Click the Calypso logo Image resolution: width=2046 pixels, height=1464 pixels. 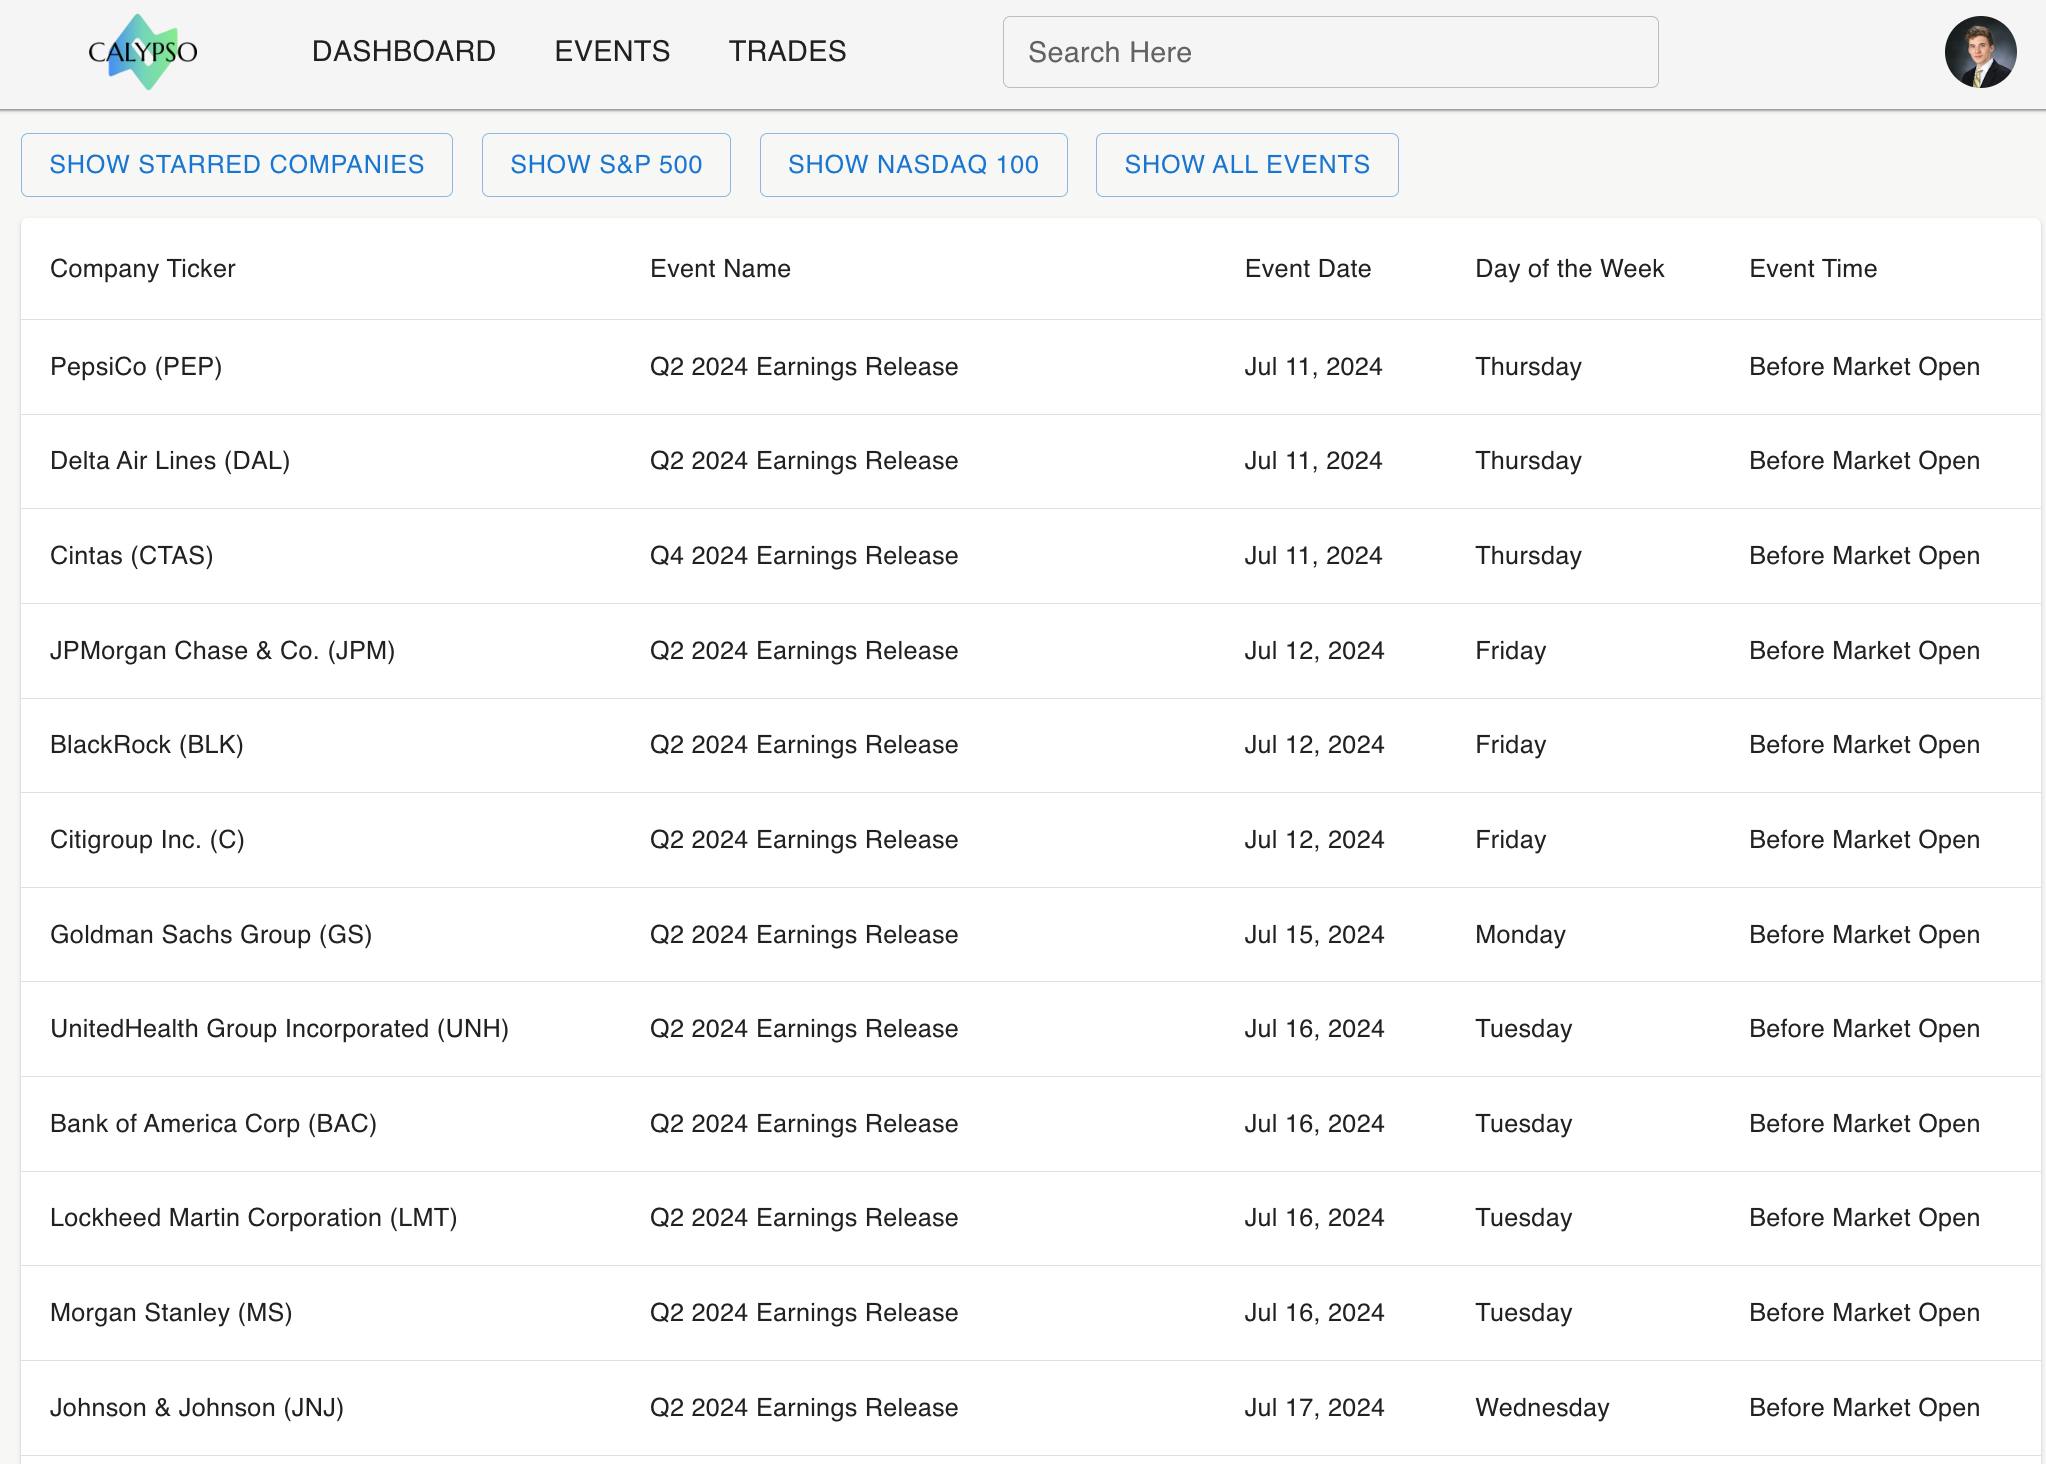coord(143,52)
